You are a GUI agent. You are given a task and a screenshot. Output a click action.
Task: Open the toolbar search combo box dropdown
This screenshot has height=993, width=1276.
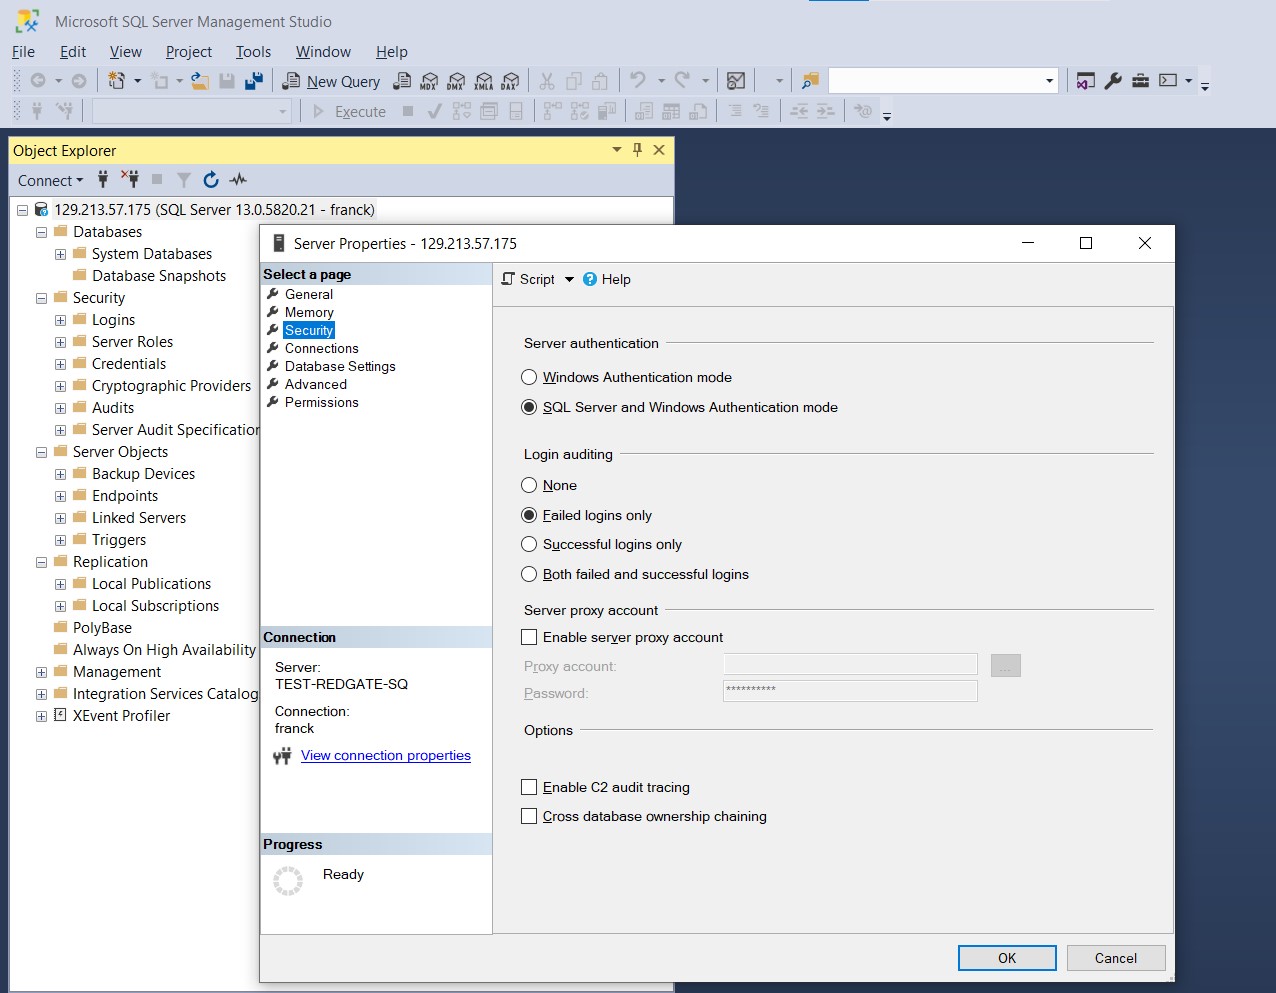tap(1049, 81)
